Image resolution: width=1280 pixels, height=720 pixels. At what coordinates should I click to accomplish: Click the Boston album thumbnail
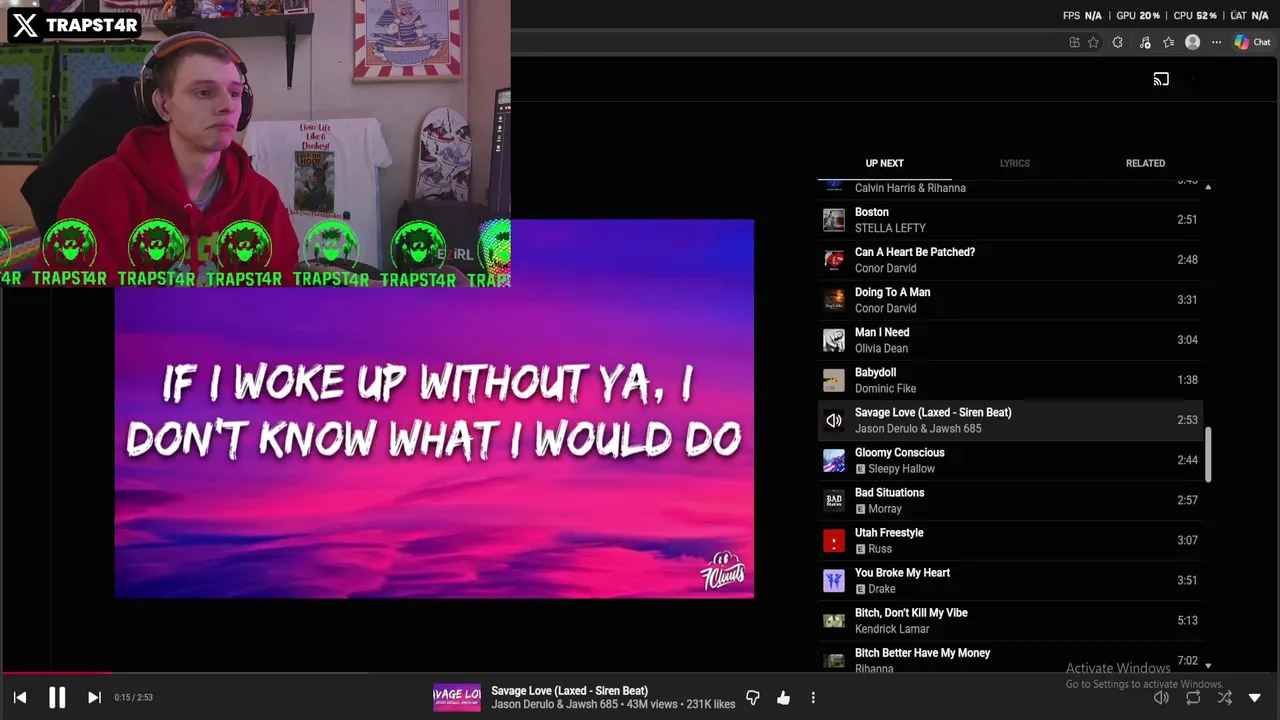coord(833,220)
